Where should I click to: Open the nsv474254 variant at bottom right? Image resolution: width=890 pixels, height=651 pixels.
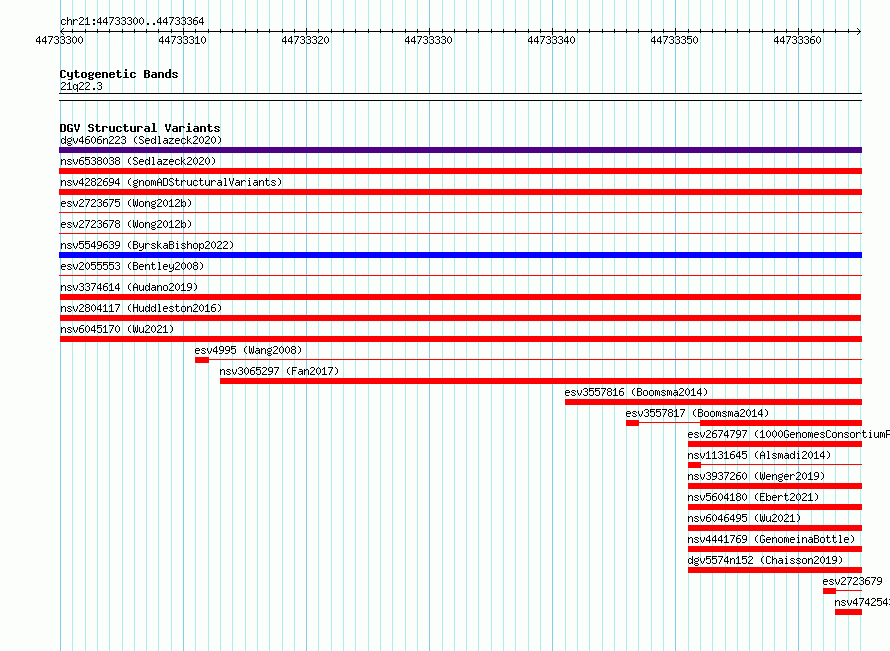point(862,602)
